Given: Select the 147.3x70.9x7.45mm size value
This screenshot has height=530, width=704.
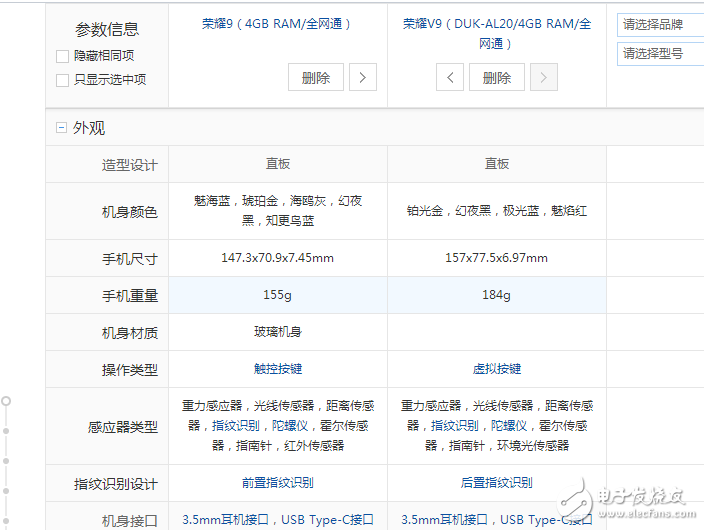Looking at the screenshot, I should (x=277, y=258).
